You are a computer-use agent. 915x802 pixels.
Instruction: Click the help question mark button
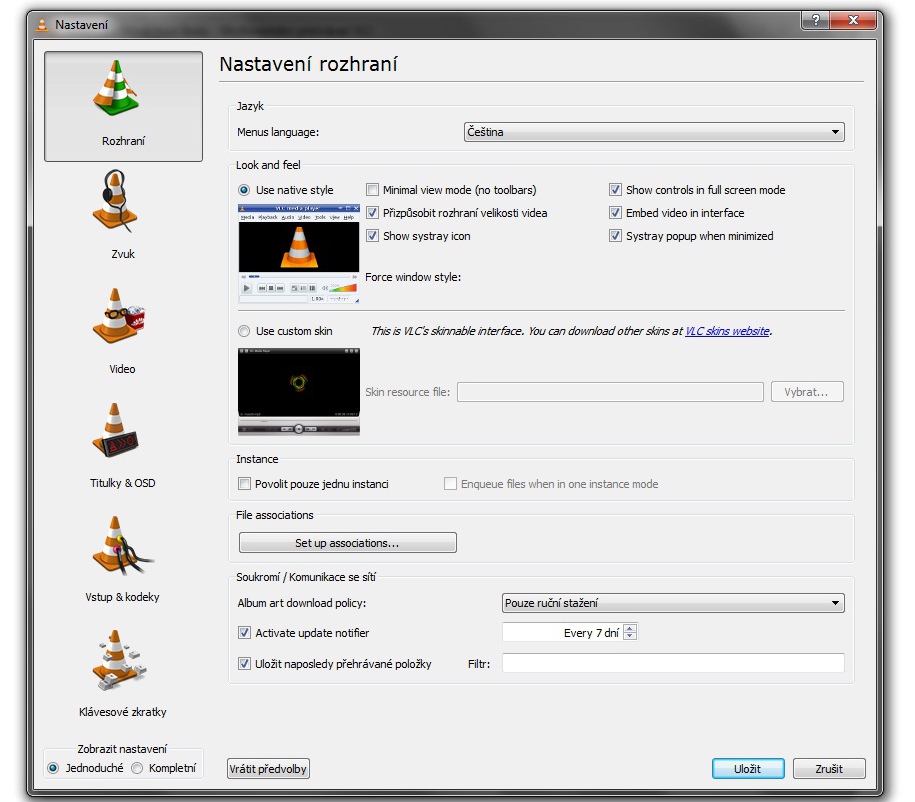click(x=816, y=20)
